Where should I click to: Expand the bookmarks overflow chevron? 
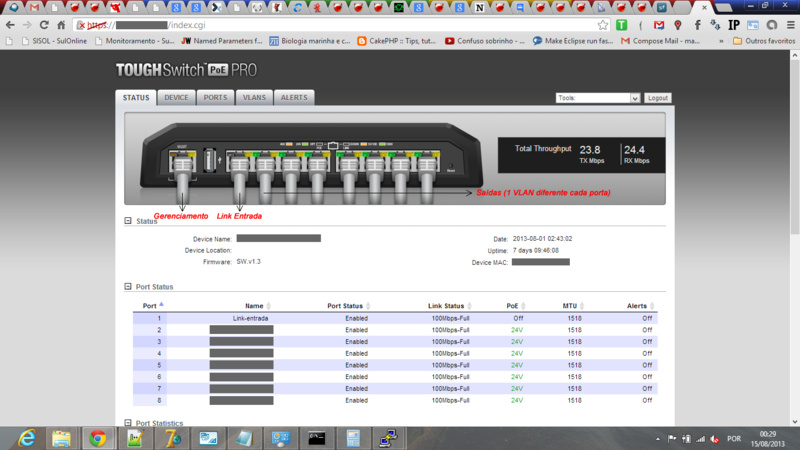click(721, 41)
